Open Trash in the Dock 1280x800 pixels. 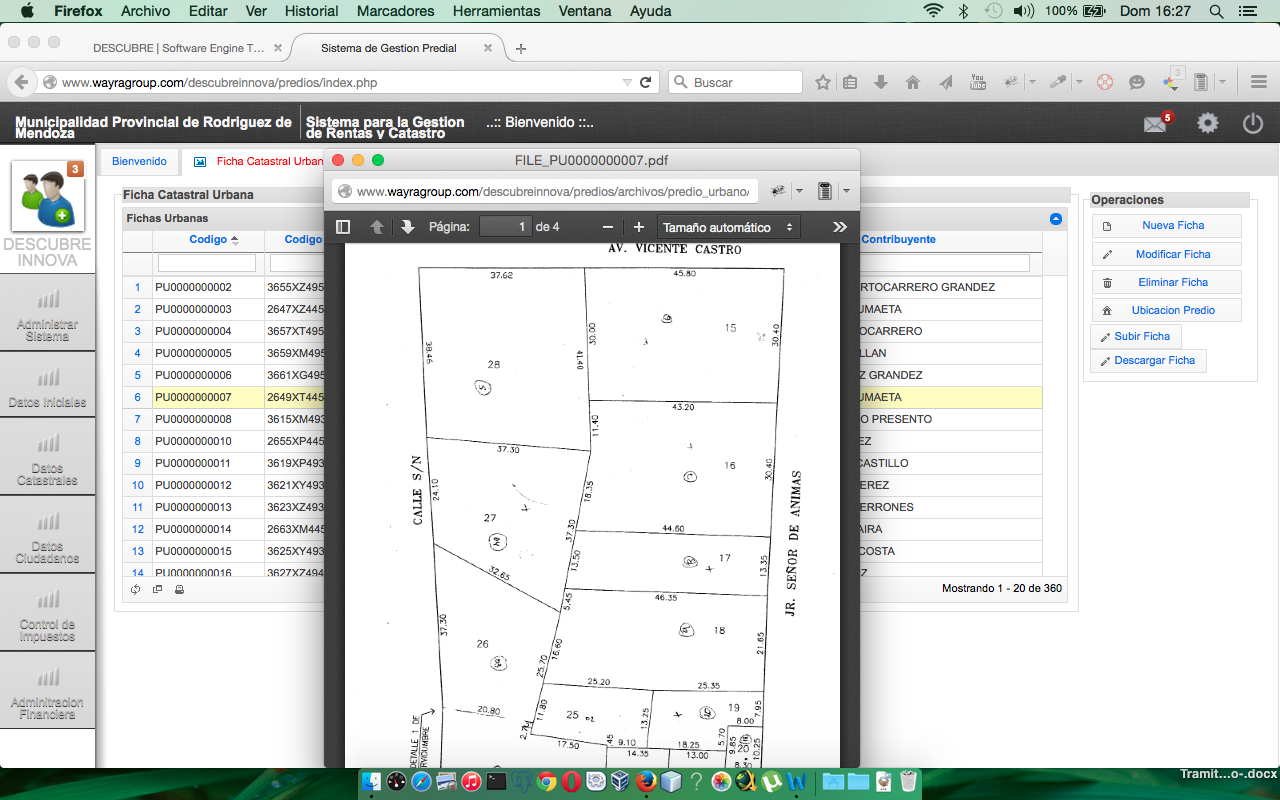908,782
